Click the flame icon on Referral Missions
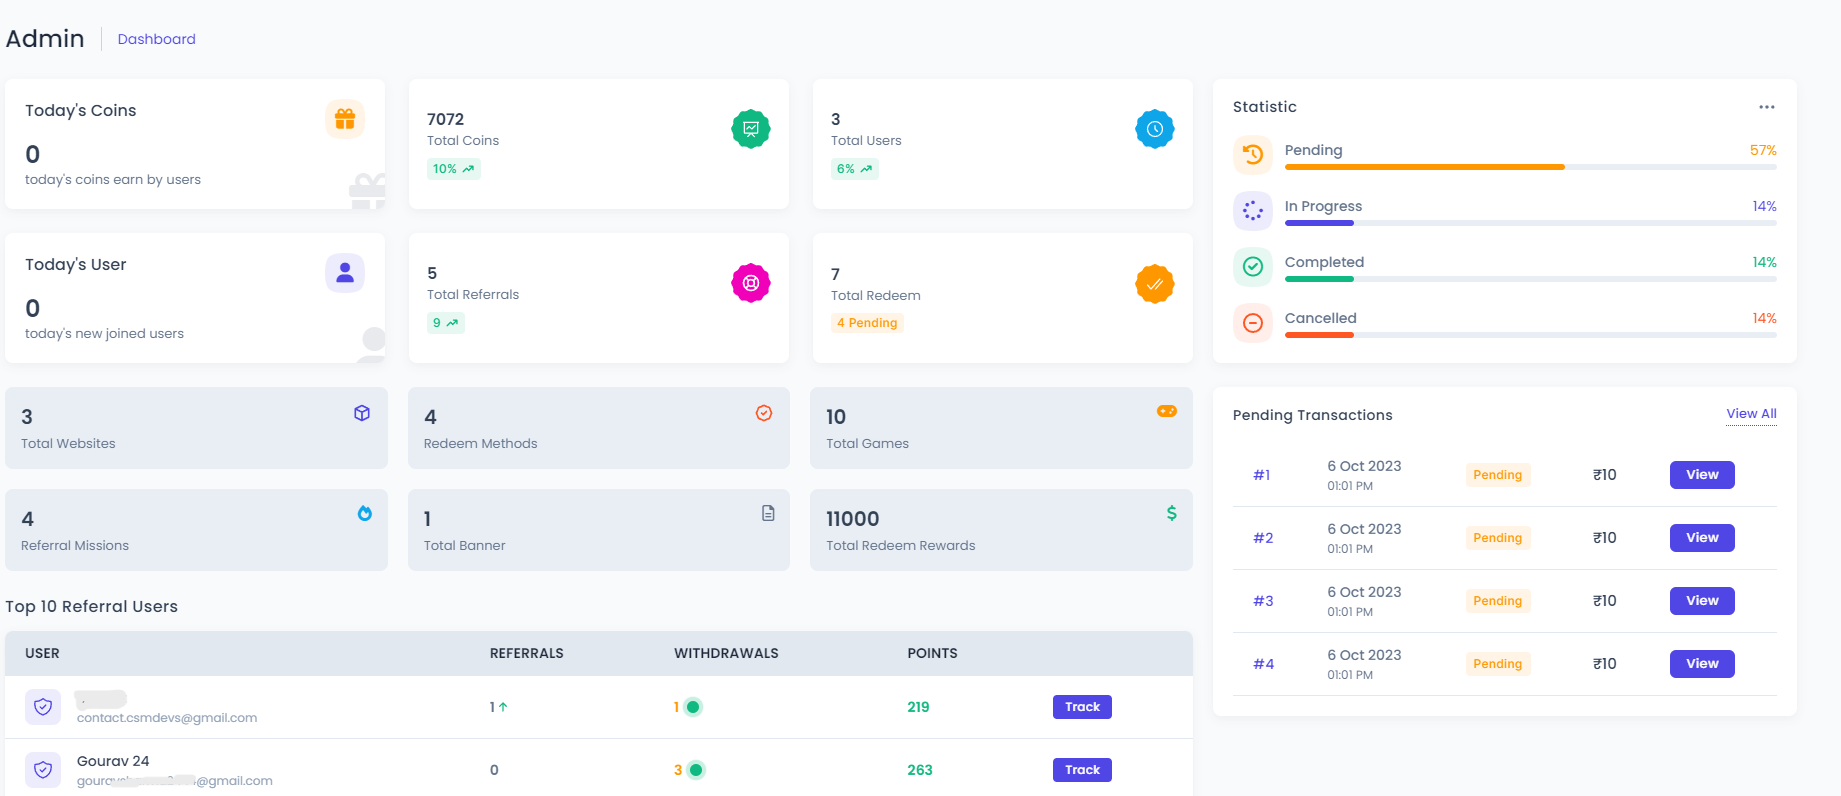Screen dimensions: 1841x796 365,513
